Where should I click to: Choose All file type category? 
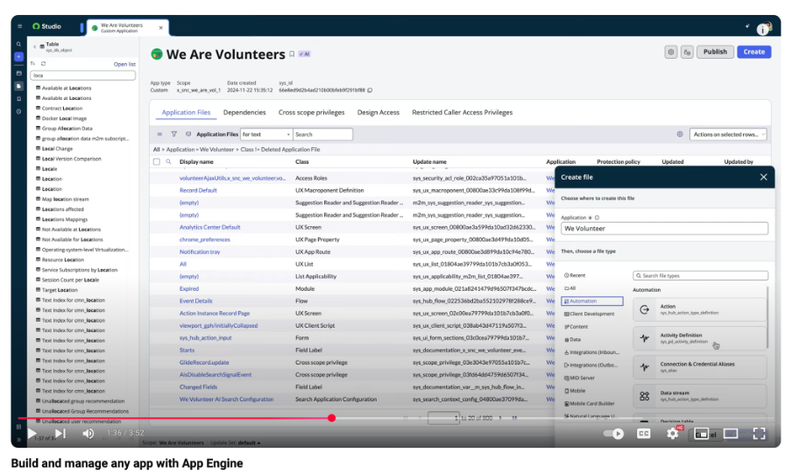click(x=570, y=288)
